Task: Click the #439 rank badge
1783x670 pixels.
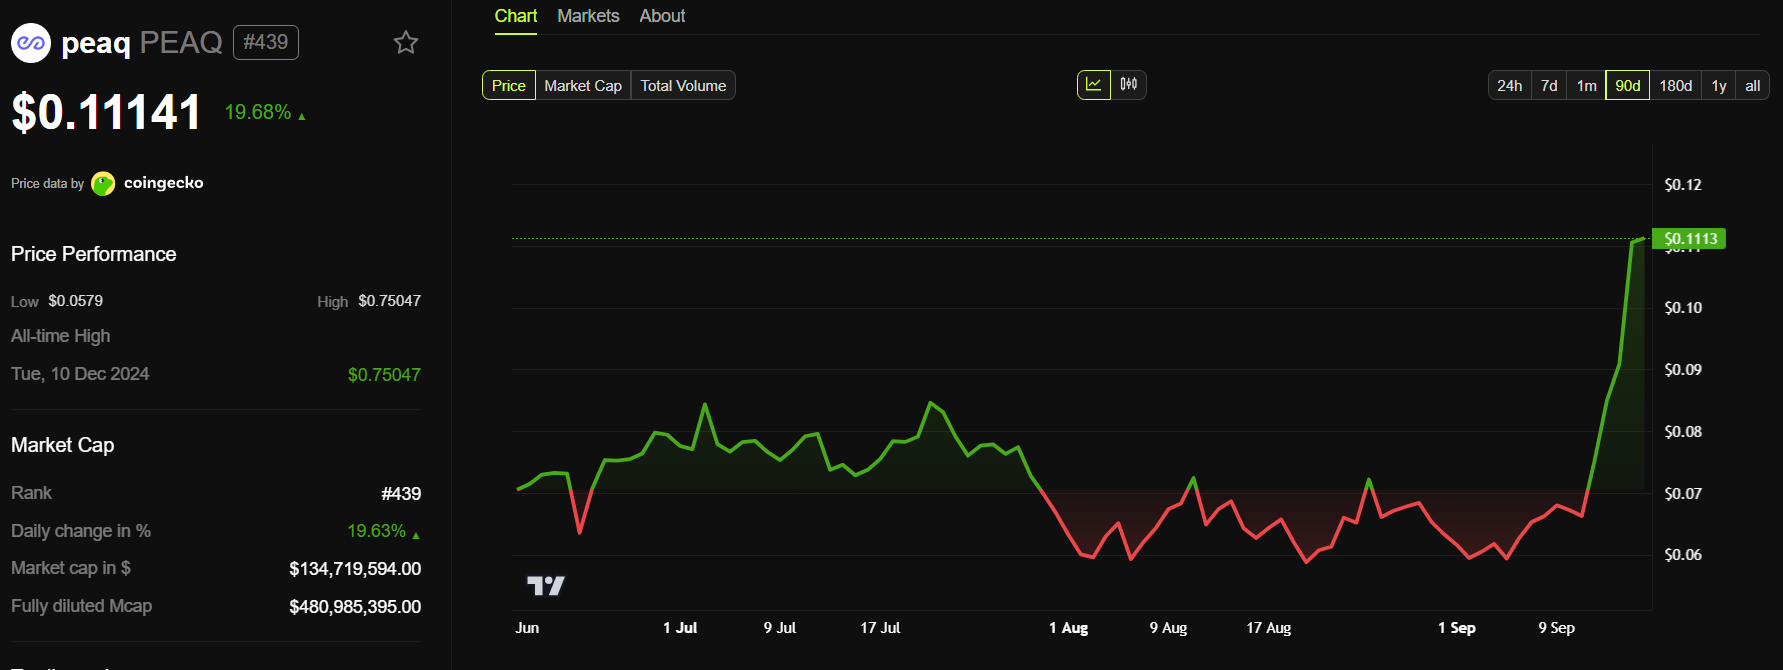Action: (x=266, y=42)
